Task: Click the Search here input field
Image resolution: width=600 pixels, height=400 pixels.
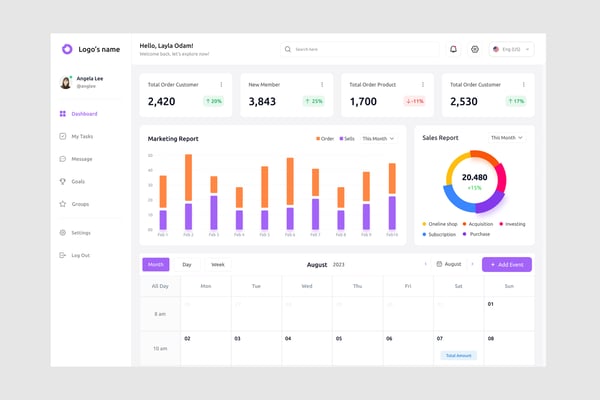Action: [x=360, y=49]
